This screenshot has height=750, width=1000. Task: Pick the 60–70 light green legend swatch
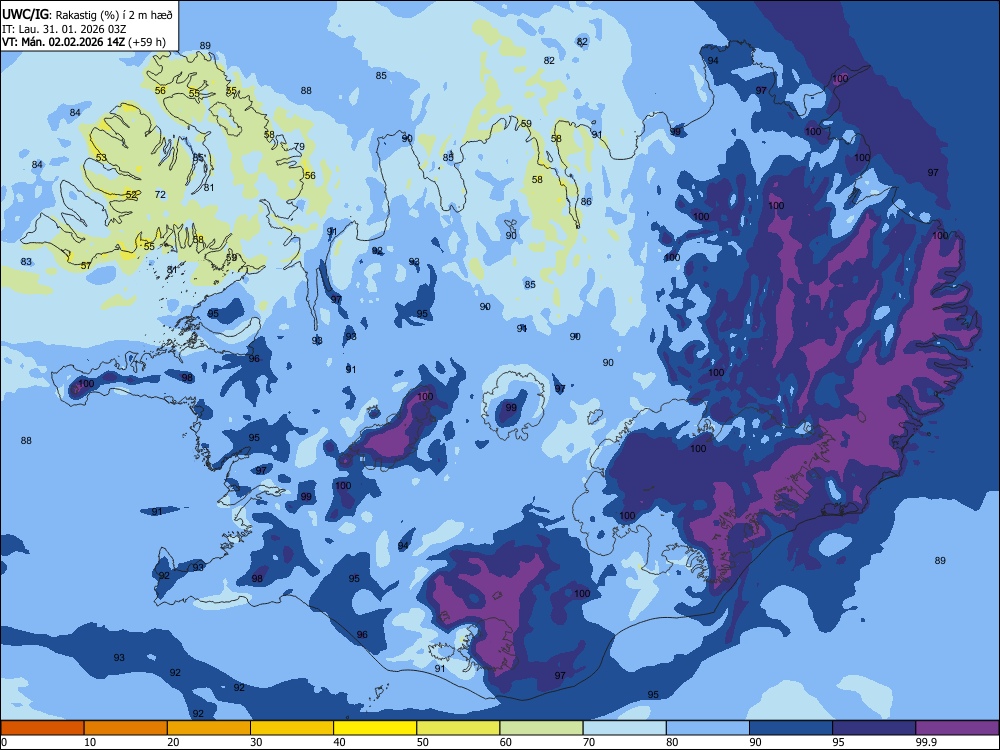pos(541,728)
